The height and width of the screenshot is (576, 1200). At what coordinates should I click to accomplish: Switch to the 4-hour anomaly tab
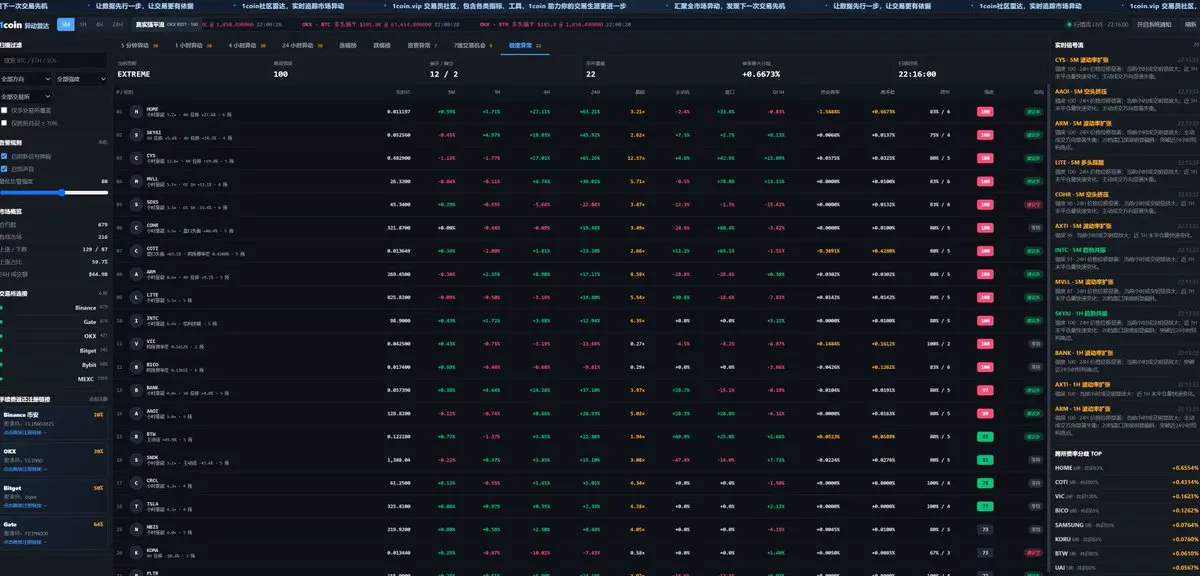(247, 46)
